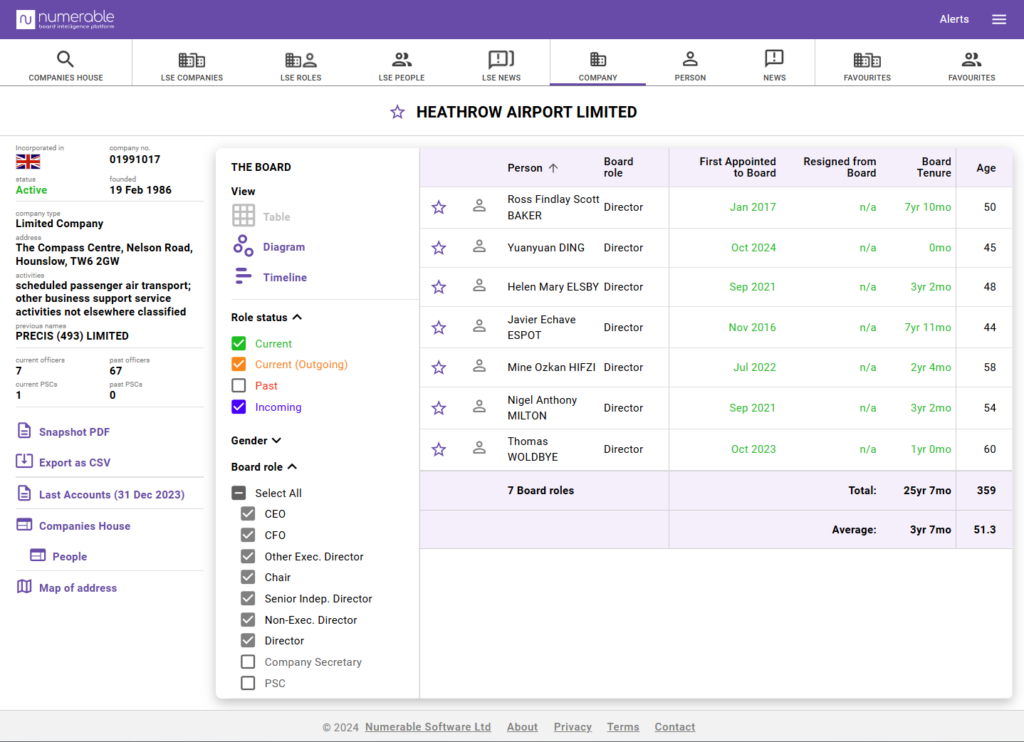Open the Contact footer link
Screen dimensions: 1024x742
[675, 727]
